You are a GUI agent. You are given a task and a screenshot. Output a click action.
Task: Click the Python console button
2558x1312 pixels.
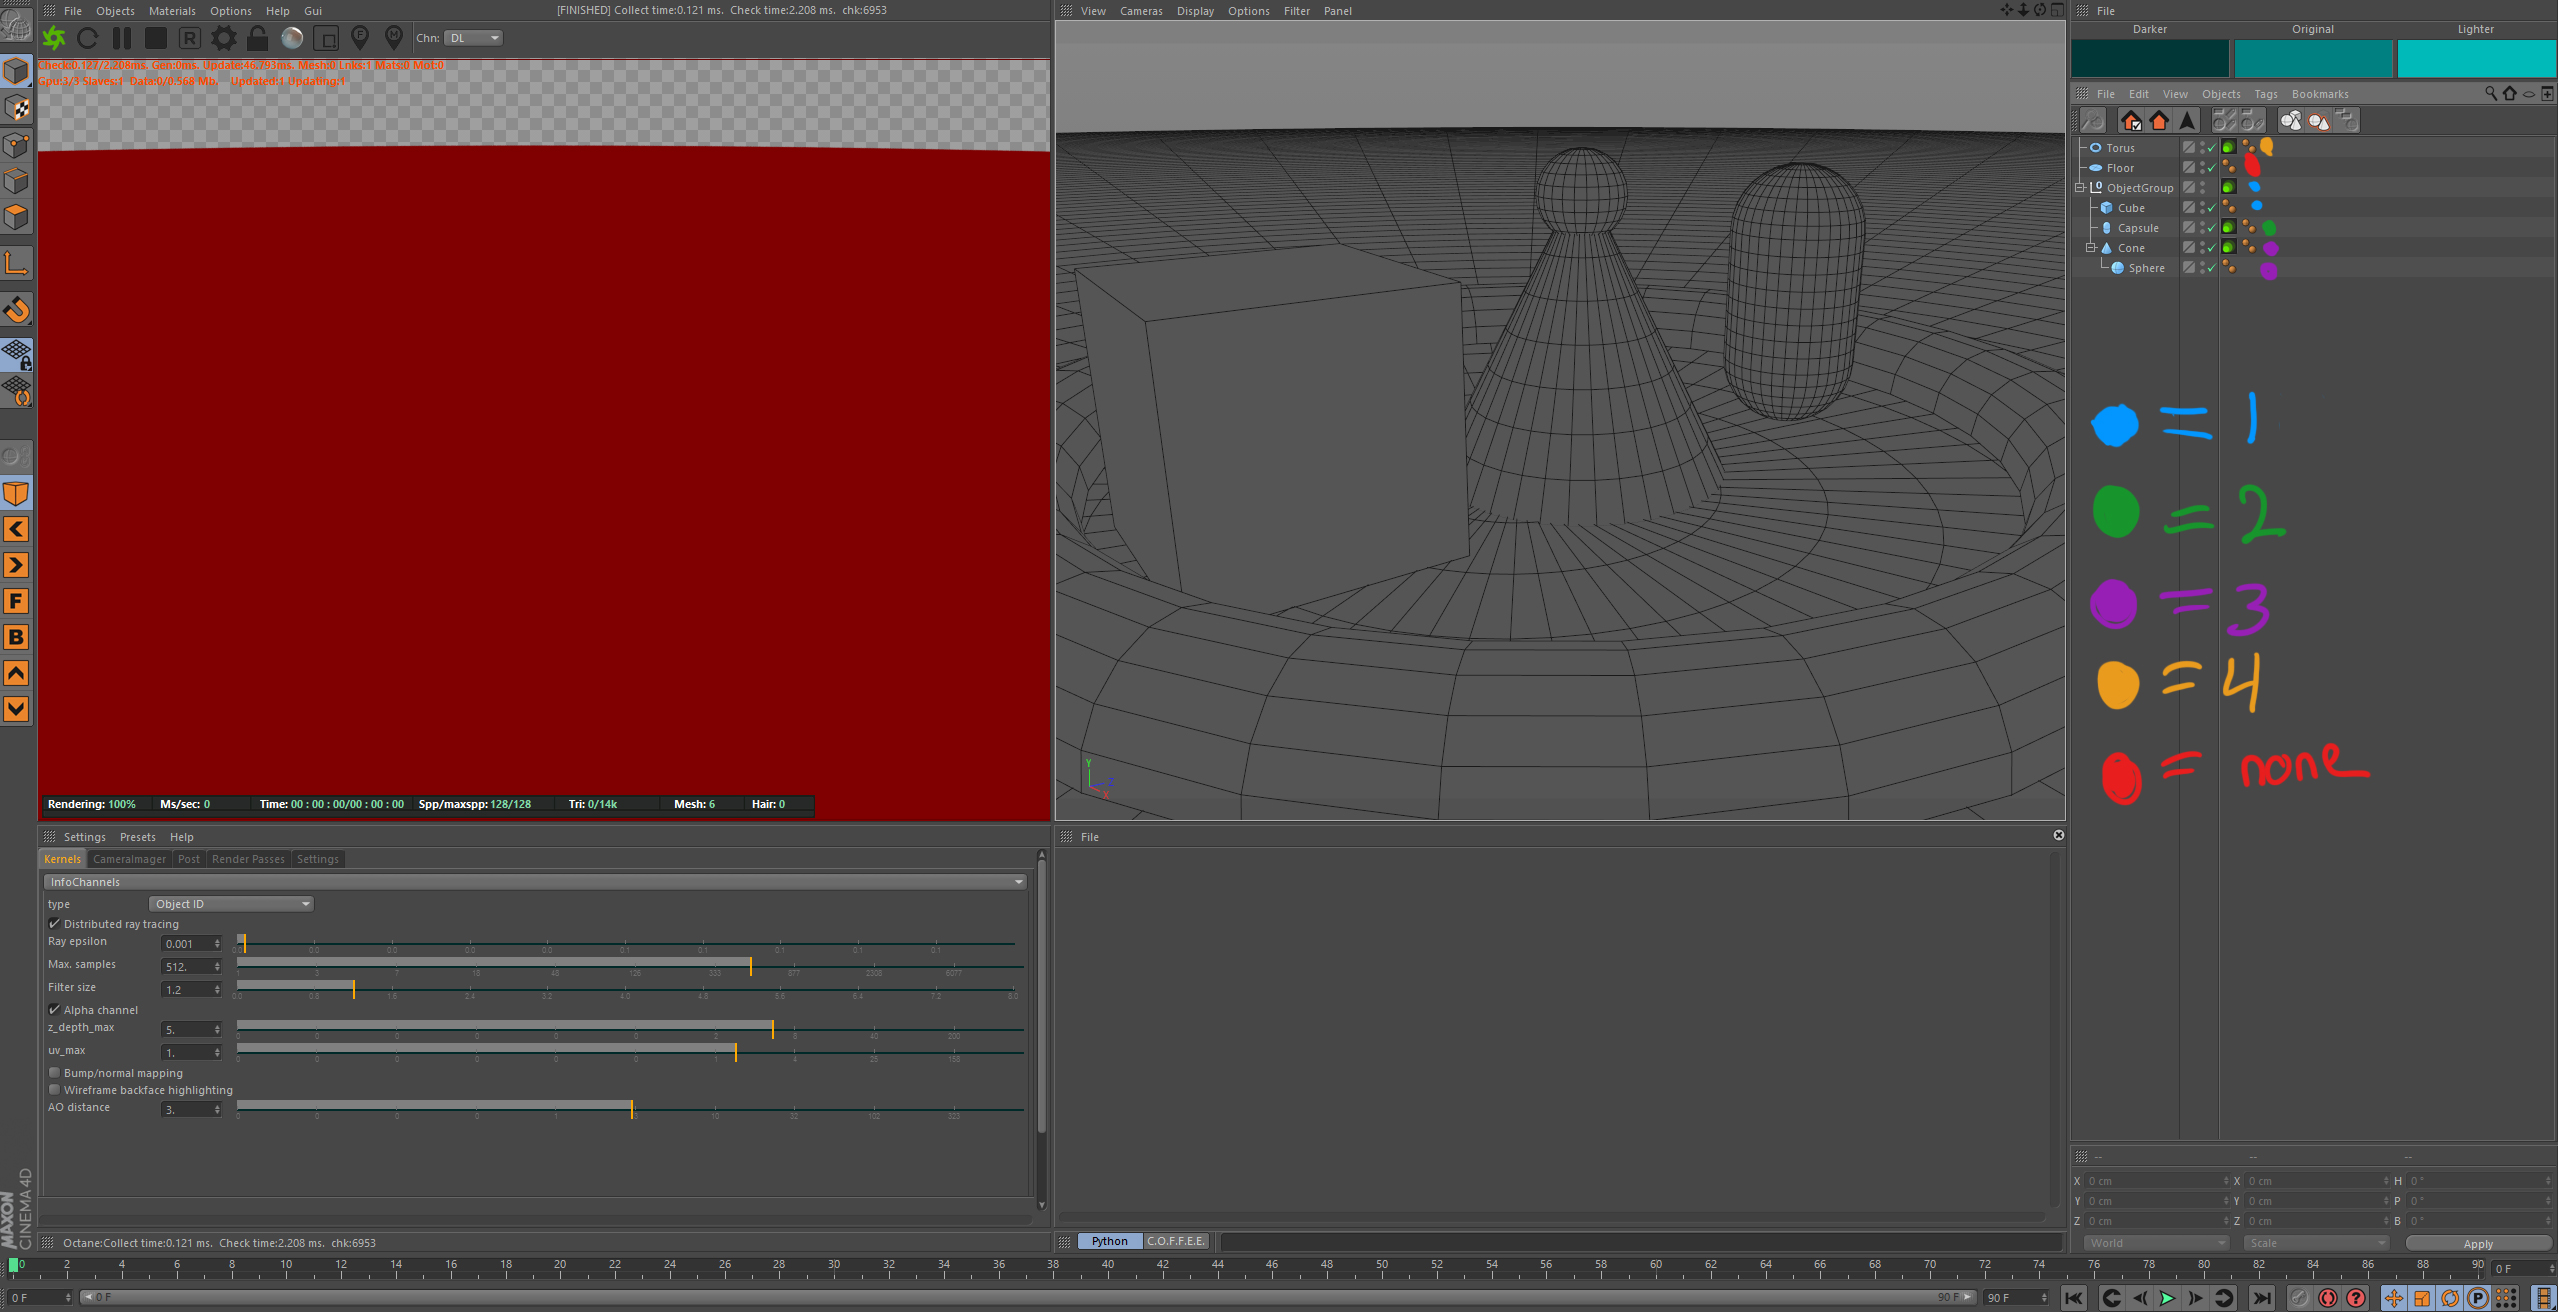1109,1241
